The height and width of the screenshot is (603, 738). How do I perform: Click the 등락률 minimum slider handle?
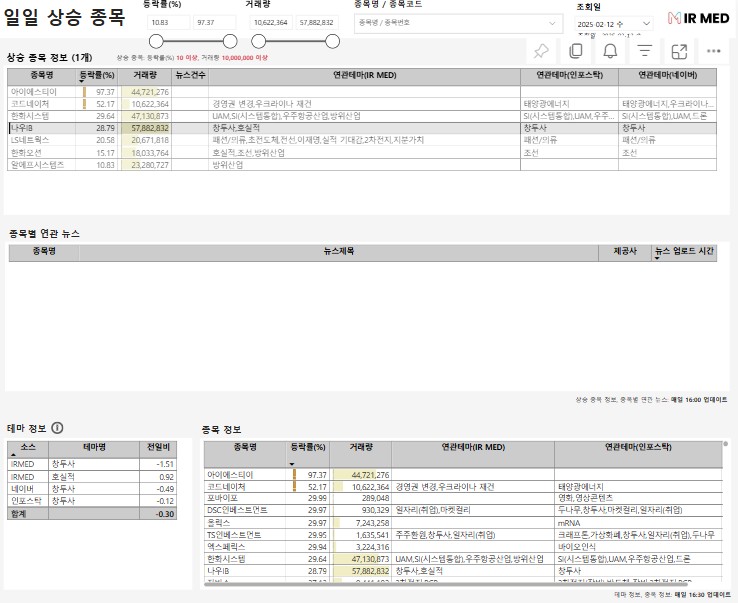156,41
